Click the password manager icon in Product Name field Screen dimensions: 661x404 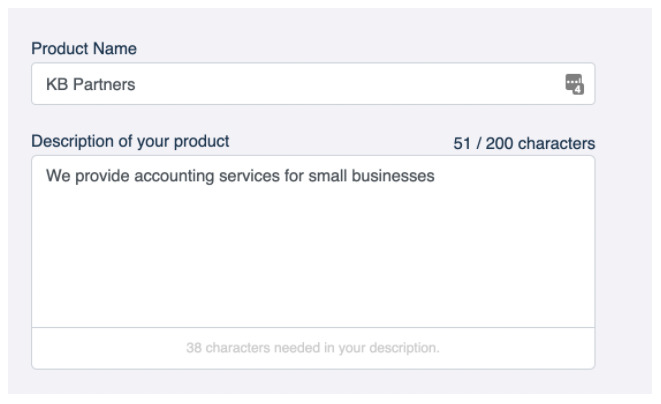pos(574,84)
